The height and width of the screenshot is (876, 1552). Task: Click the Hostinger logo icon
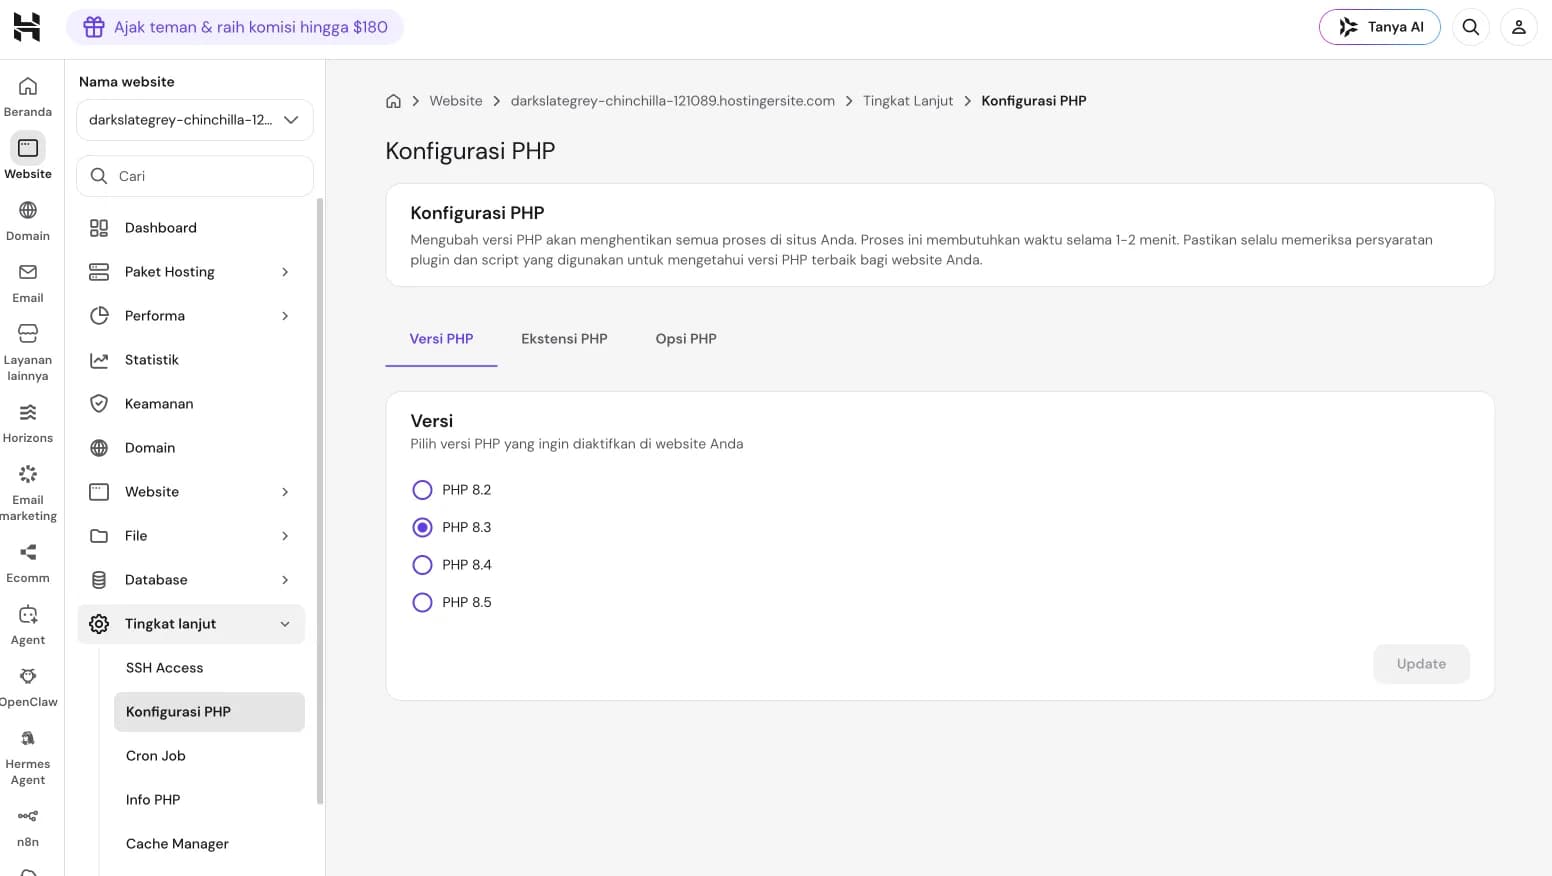click(x=27, y=27)
